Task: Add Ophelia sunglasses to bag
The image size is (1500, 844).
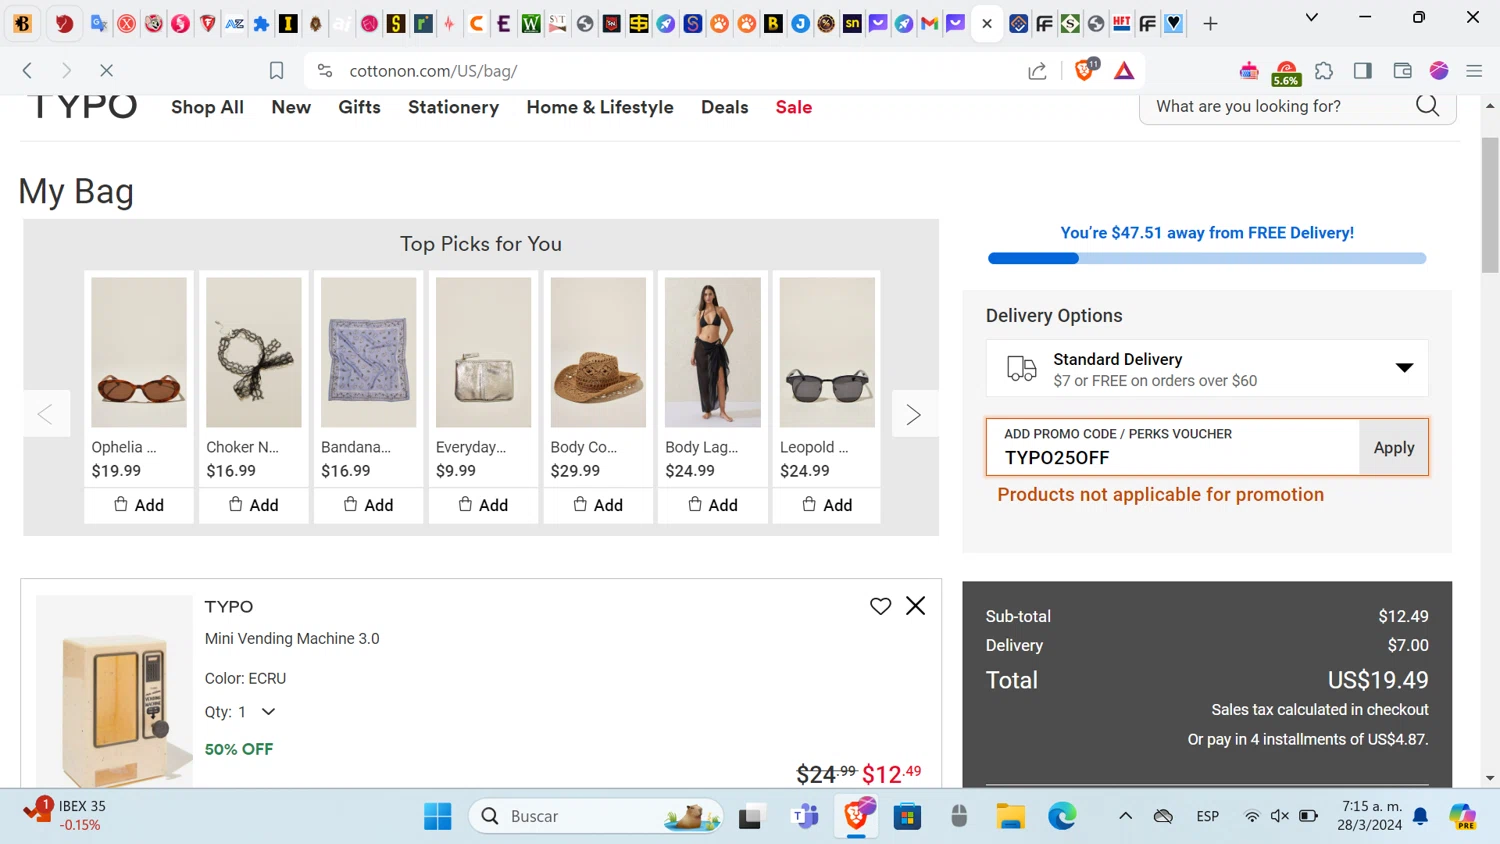Action: pos(139,505)
